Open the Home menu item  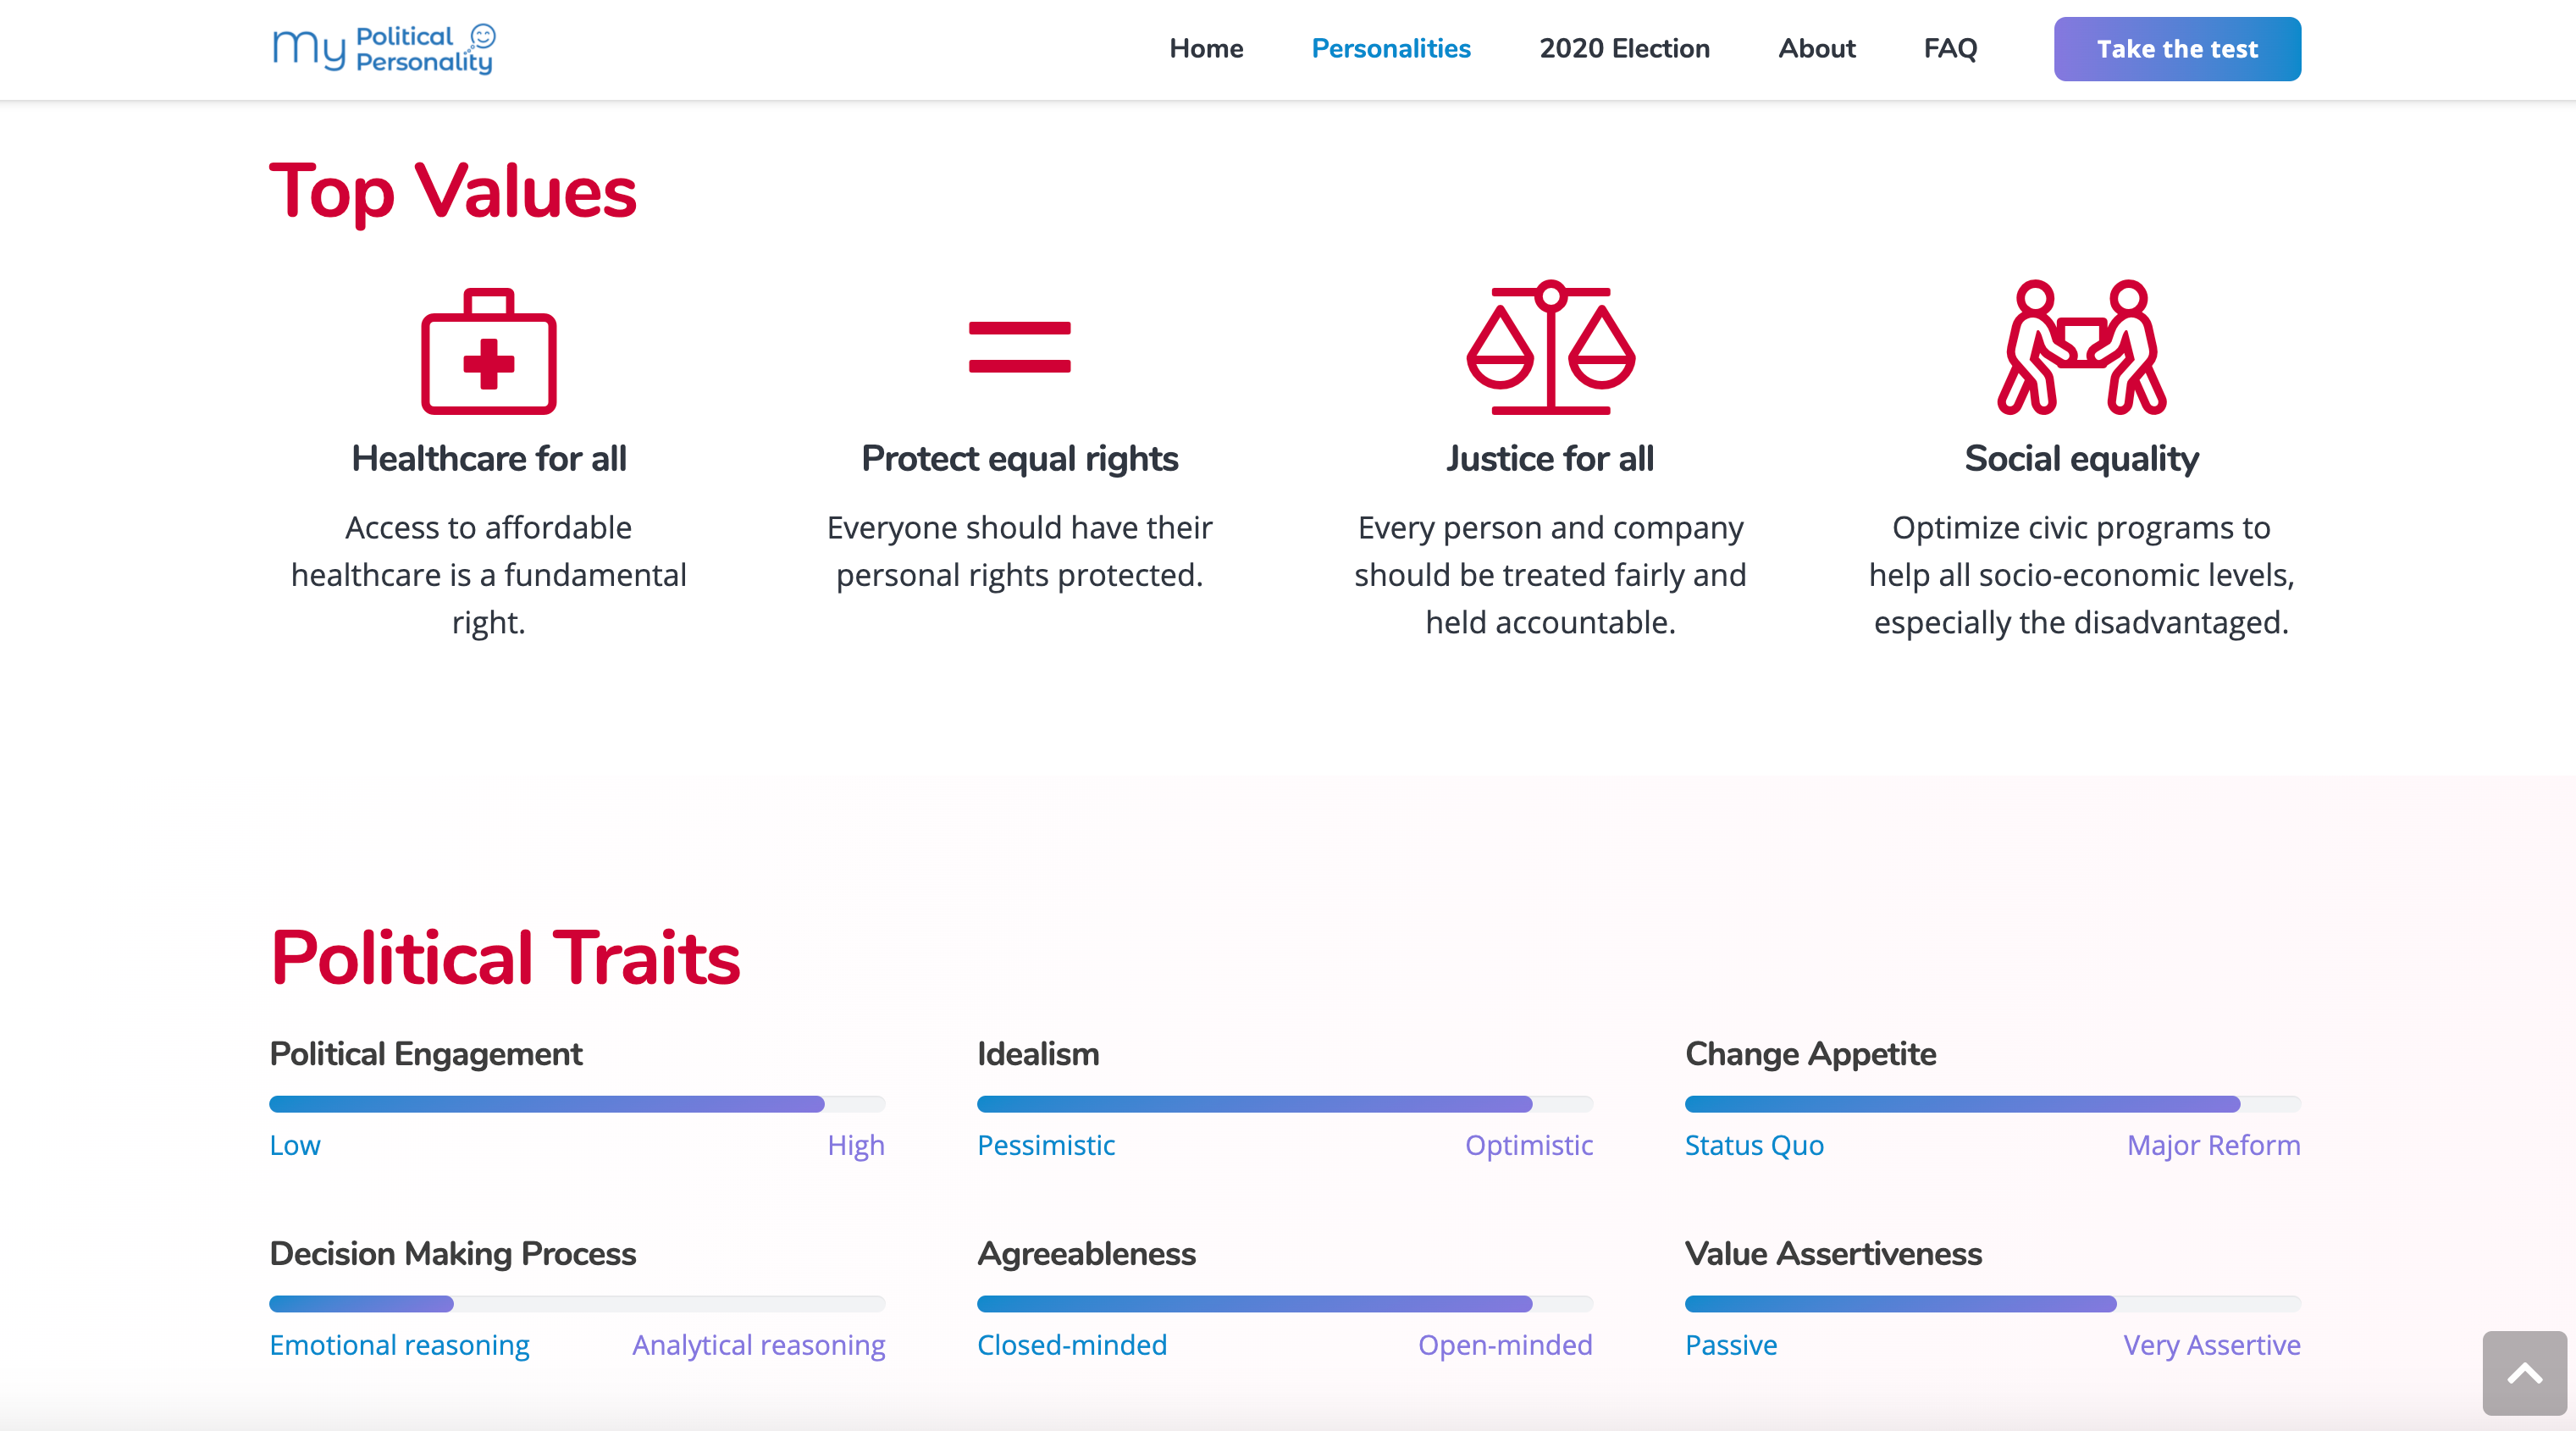1206,48
